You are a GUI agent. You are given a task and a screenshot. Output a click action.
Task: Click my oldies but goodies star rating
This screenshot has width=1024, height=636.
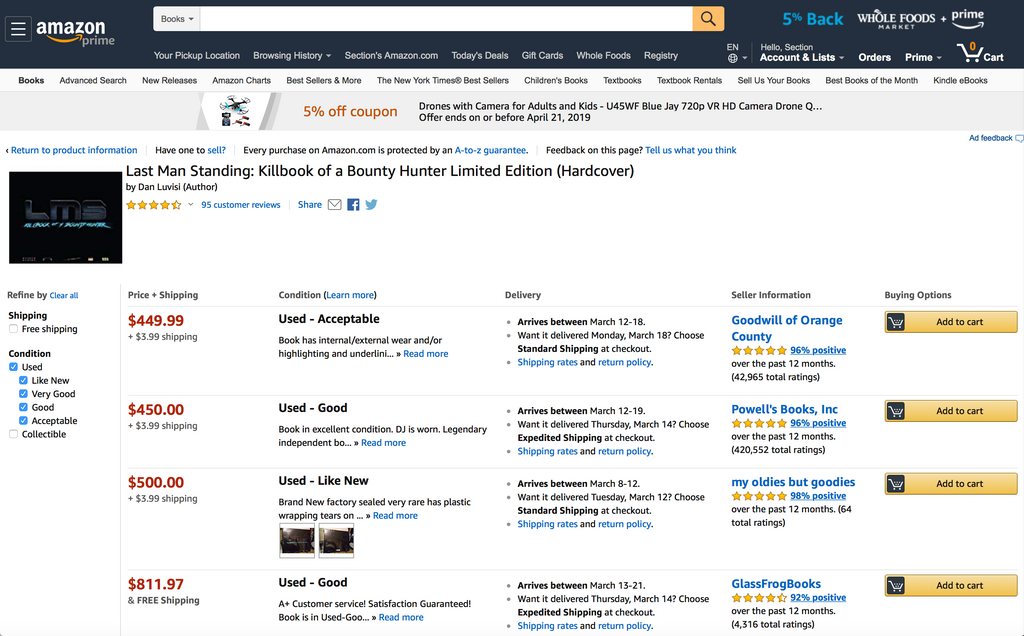pyautogui.click(x=759, y=496)
